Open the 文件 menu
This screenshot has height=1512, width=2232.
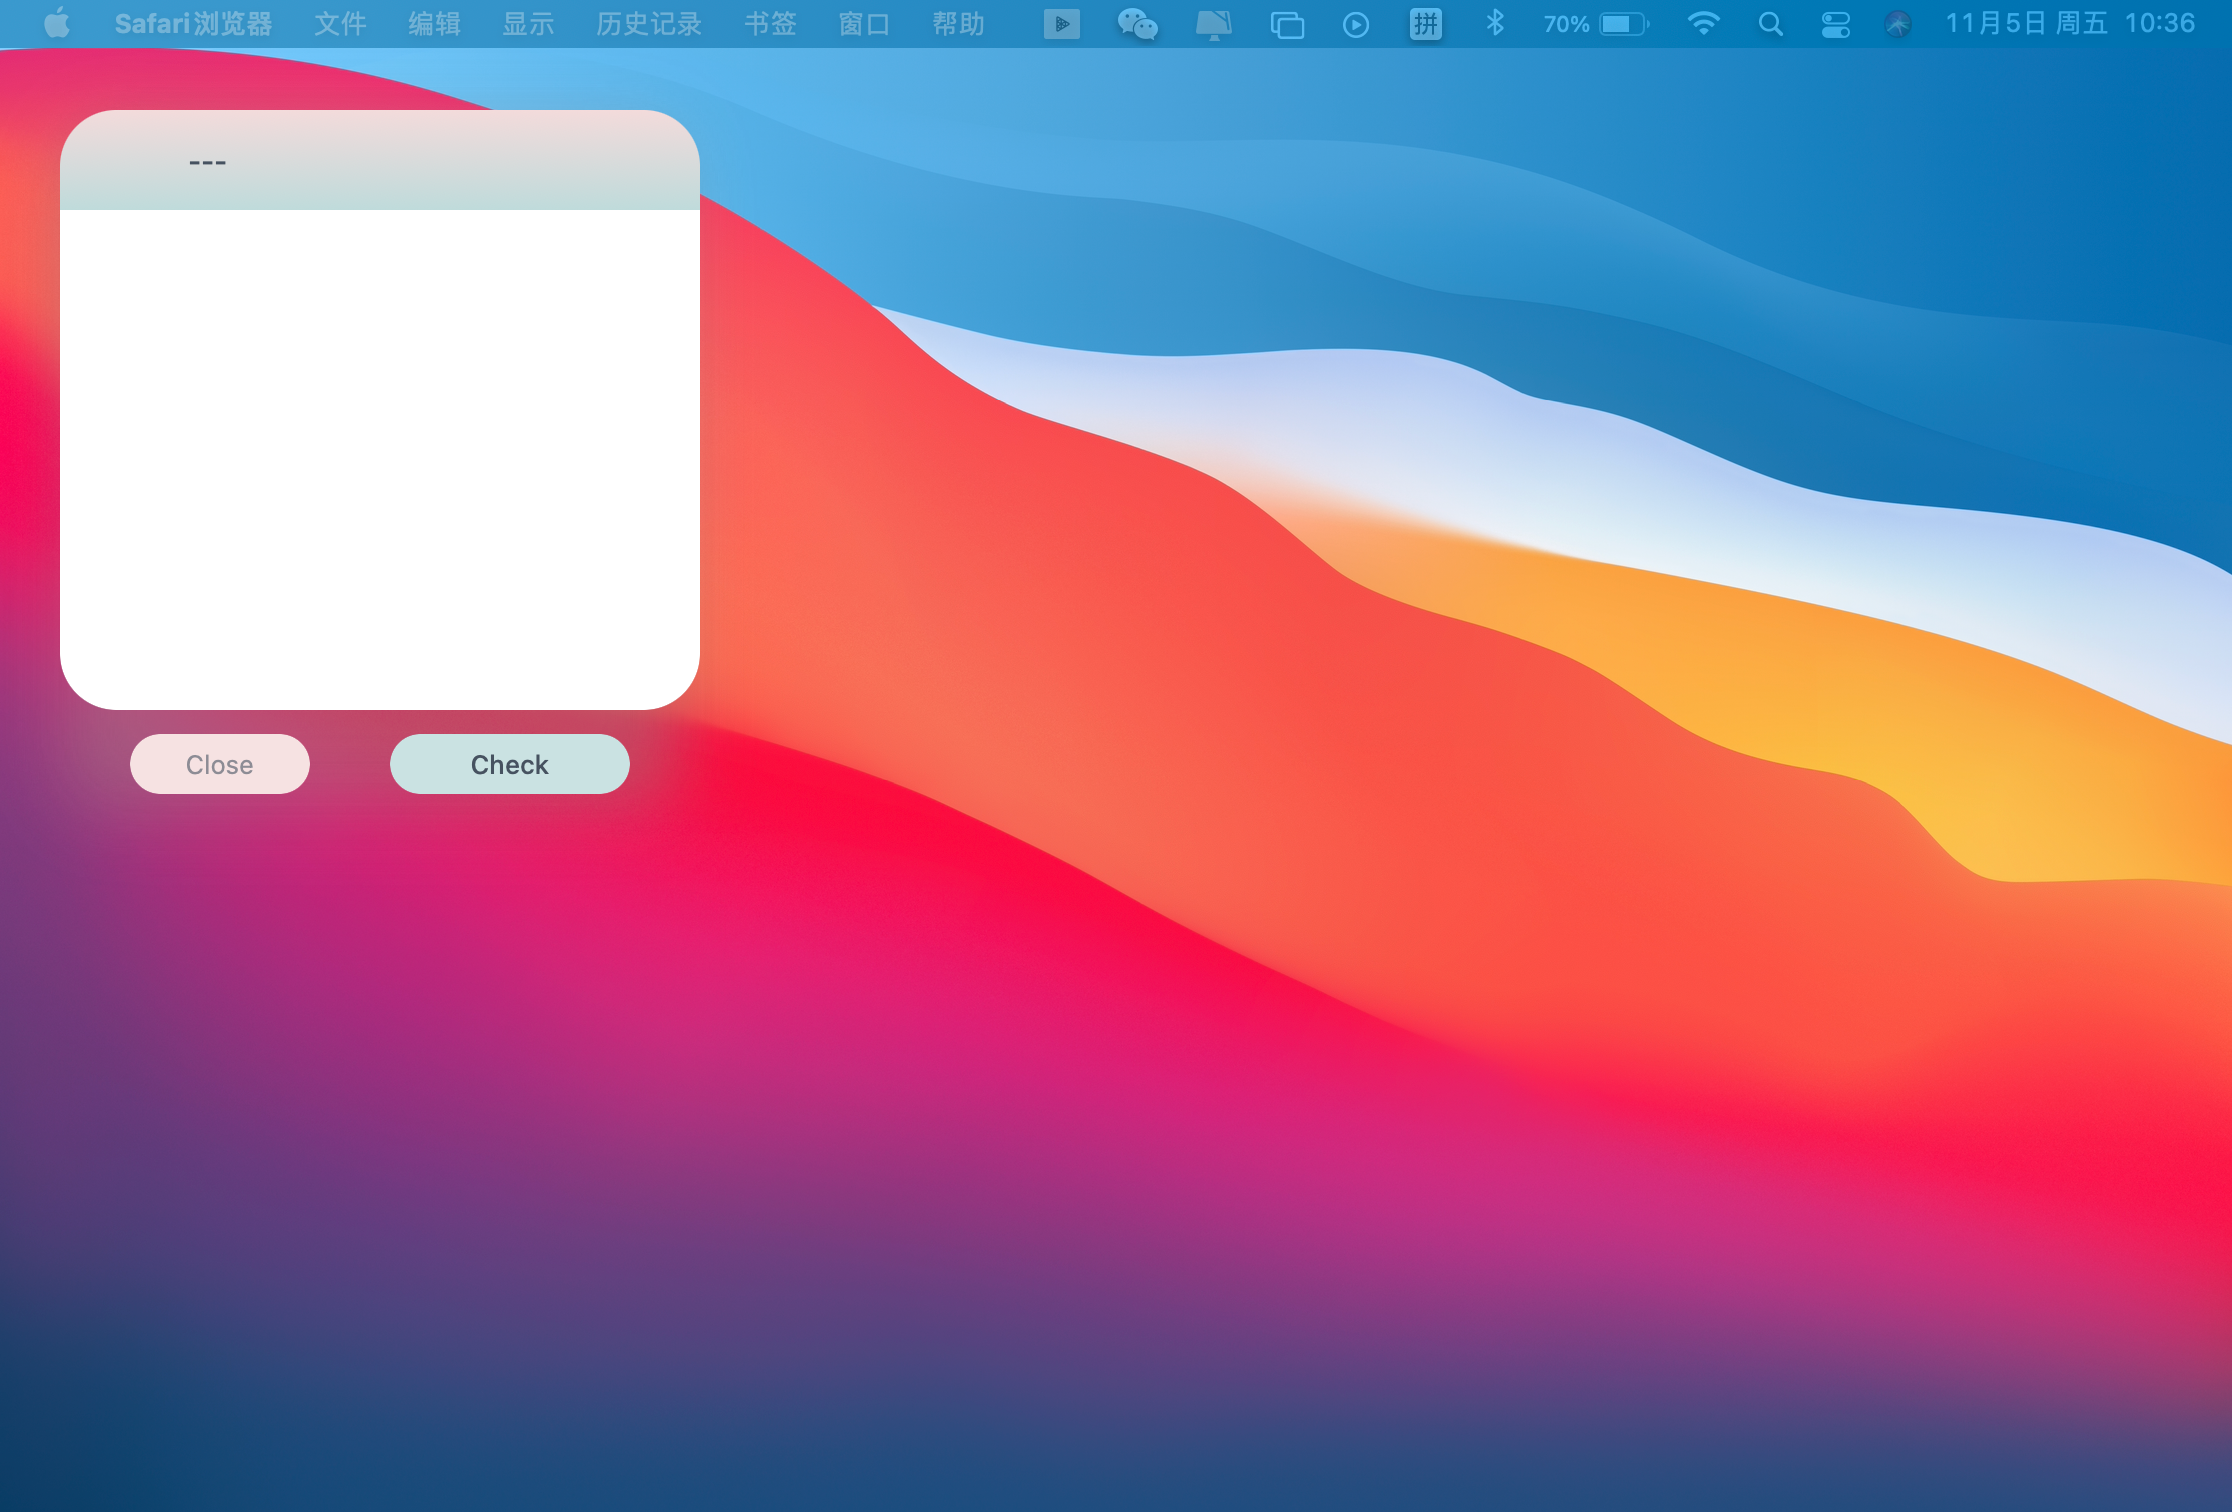340,23
